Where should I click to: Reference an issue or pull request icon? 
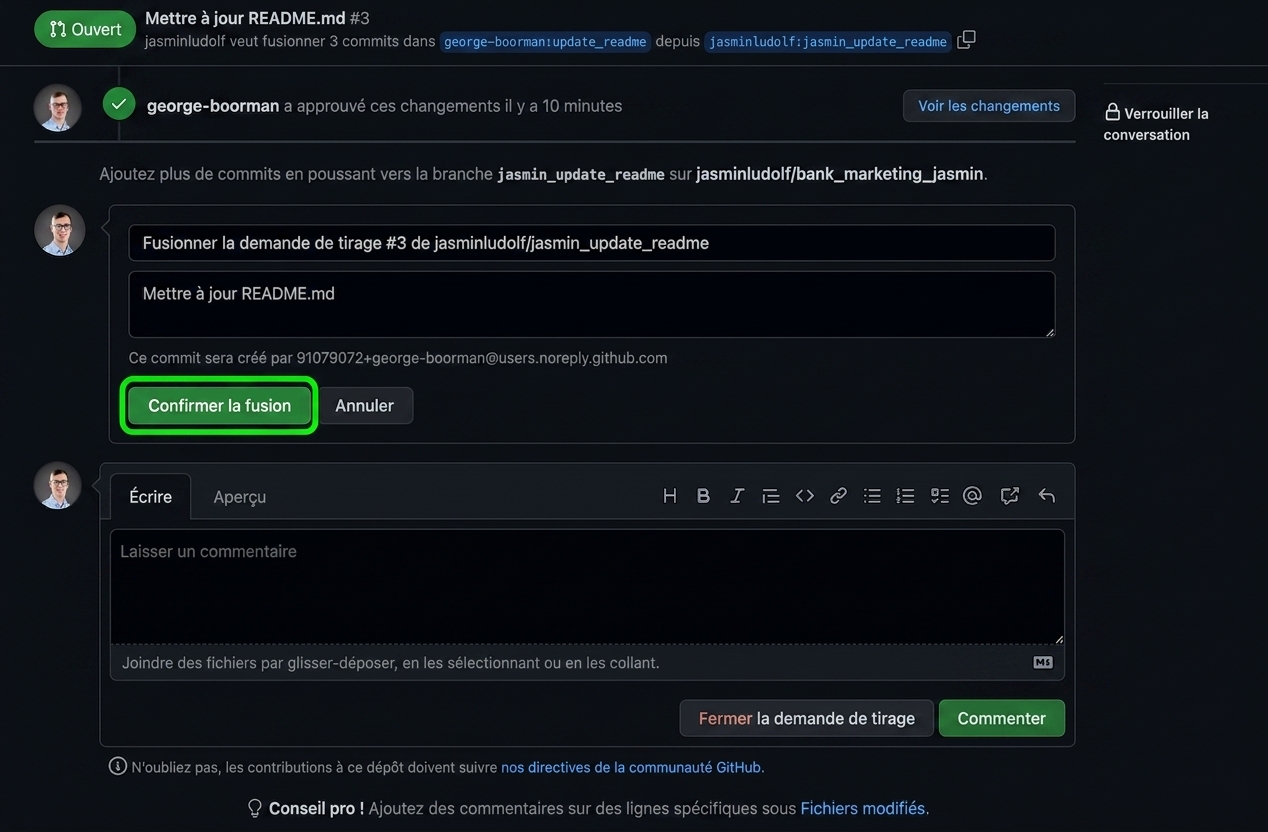[x=1010, y=496]
